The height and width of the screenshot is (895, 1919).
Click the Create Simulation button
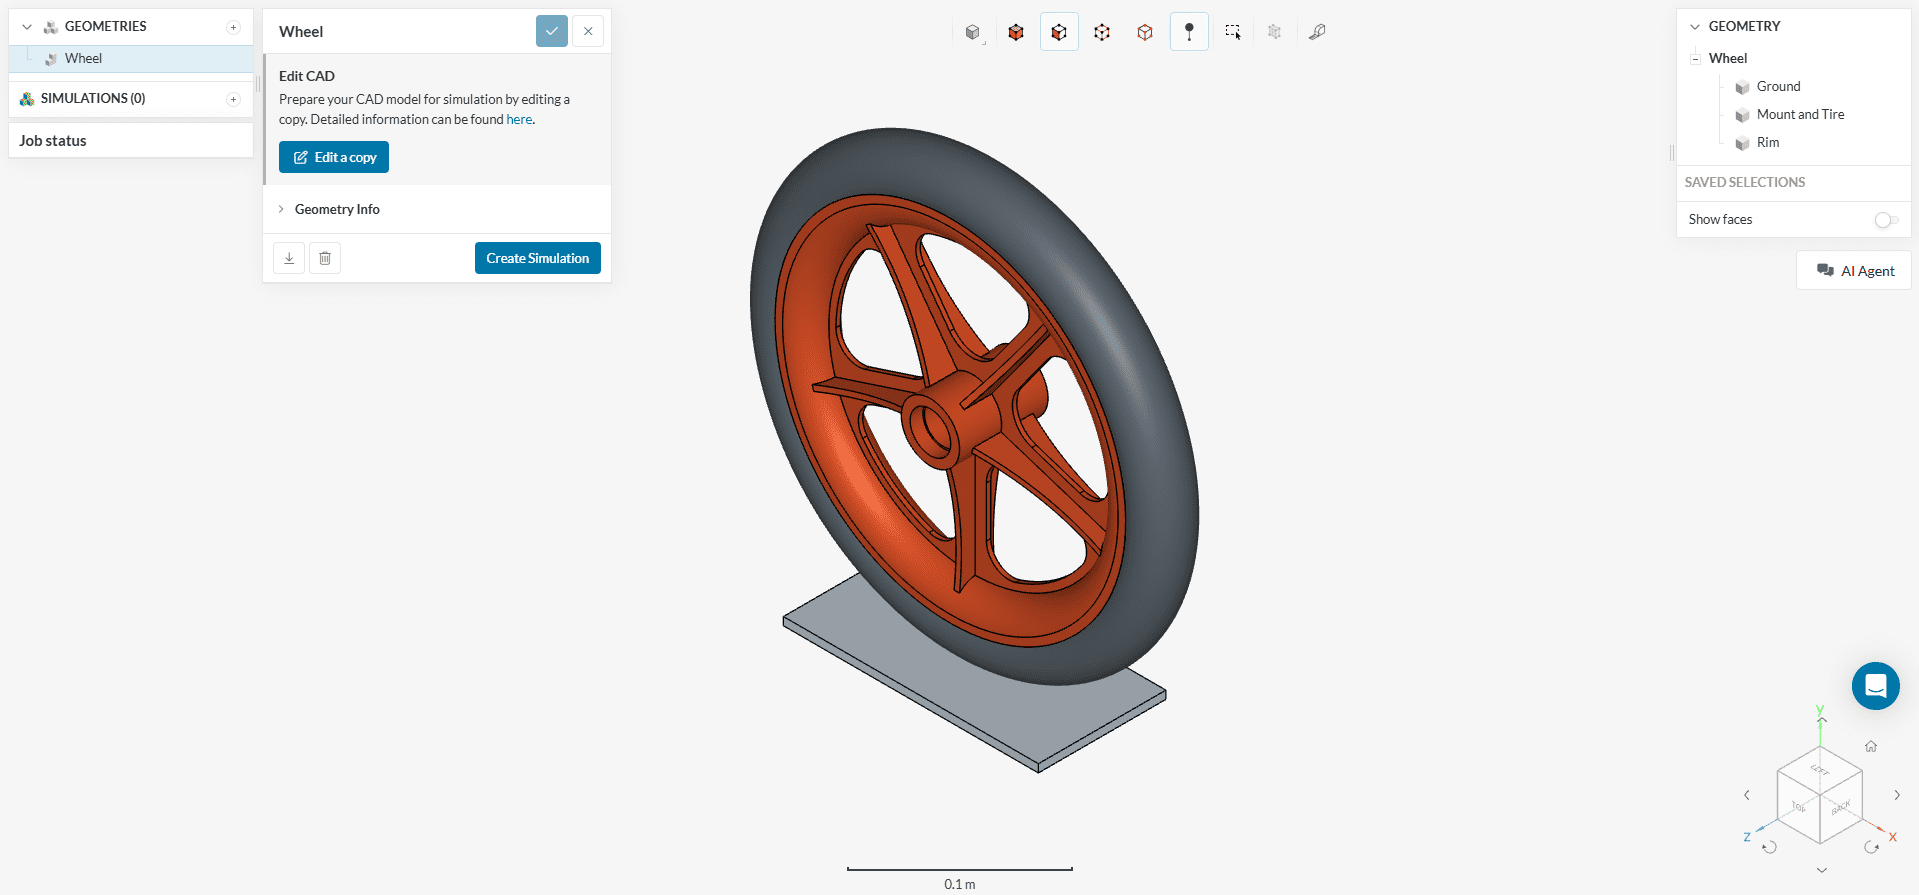click(537, 258)
